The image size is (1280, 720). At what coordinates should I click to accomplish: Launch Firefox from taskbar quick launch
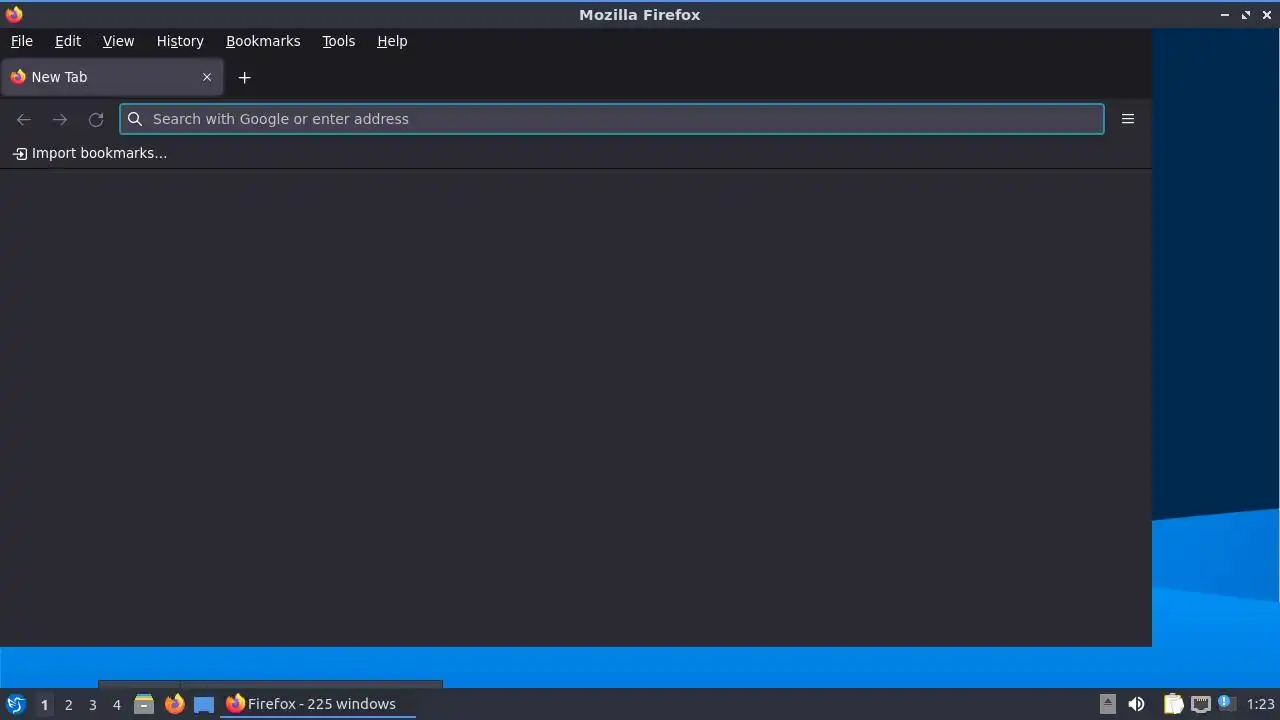click(x=174, y=704)
